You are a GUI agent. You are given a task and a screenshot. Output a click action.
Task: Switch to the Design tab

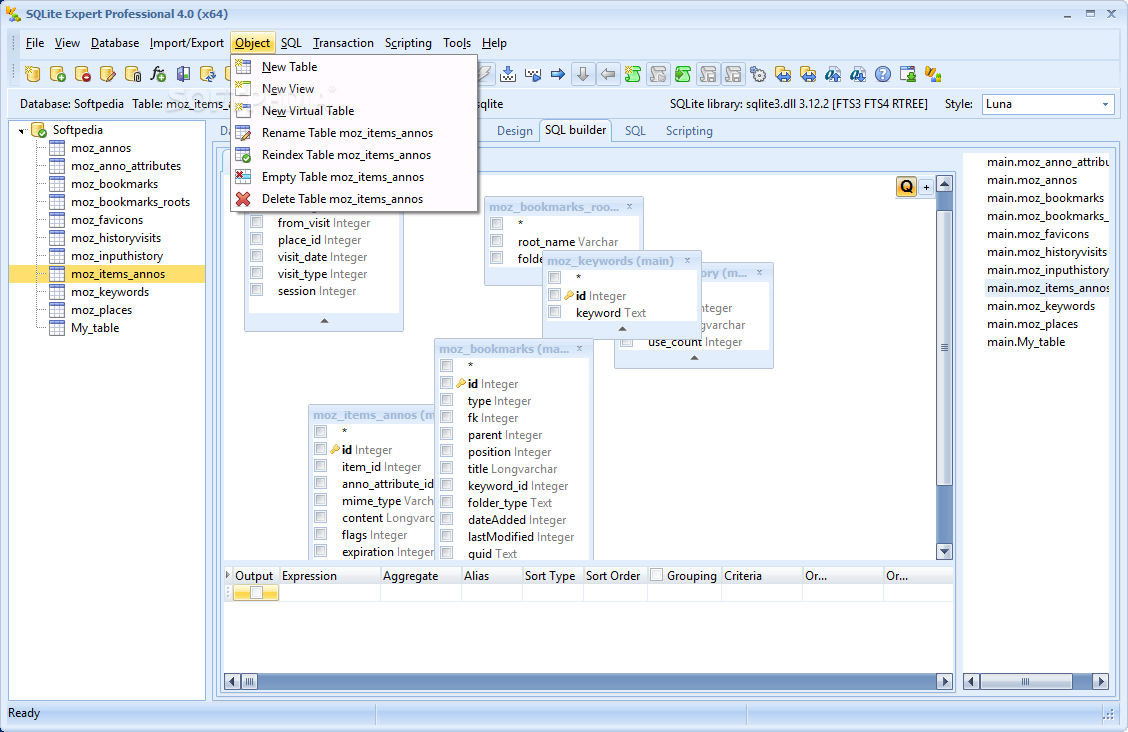pyautogui.click(x=515, y=131)
